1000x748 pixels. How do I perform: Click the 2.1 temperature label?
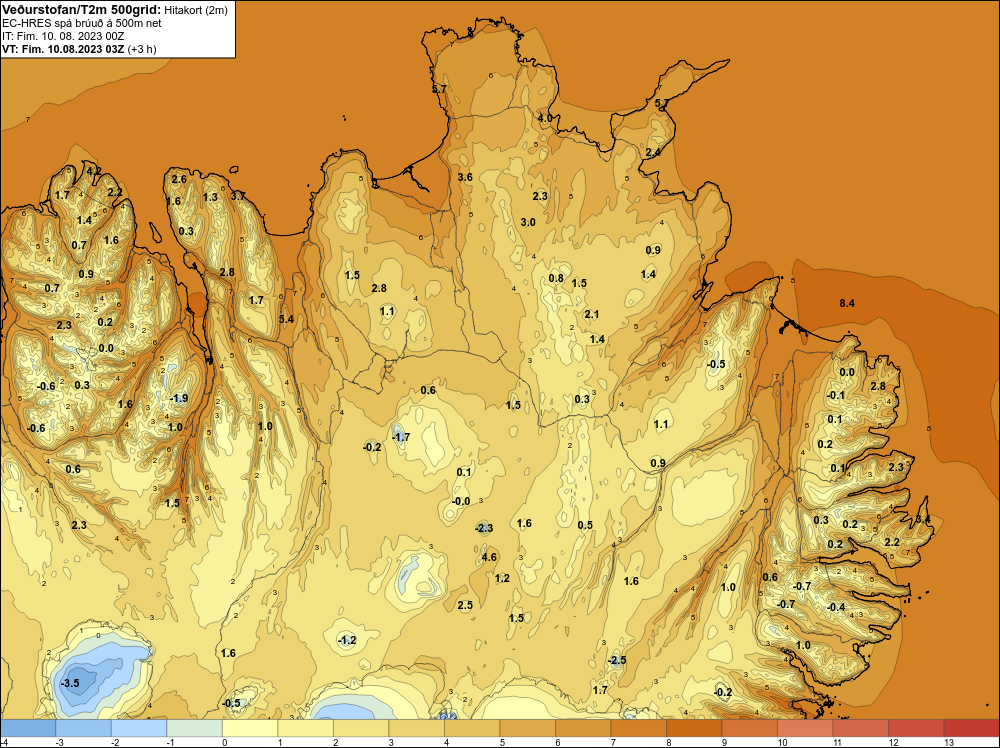coord(592,314)
